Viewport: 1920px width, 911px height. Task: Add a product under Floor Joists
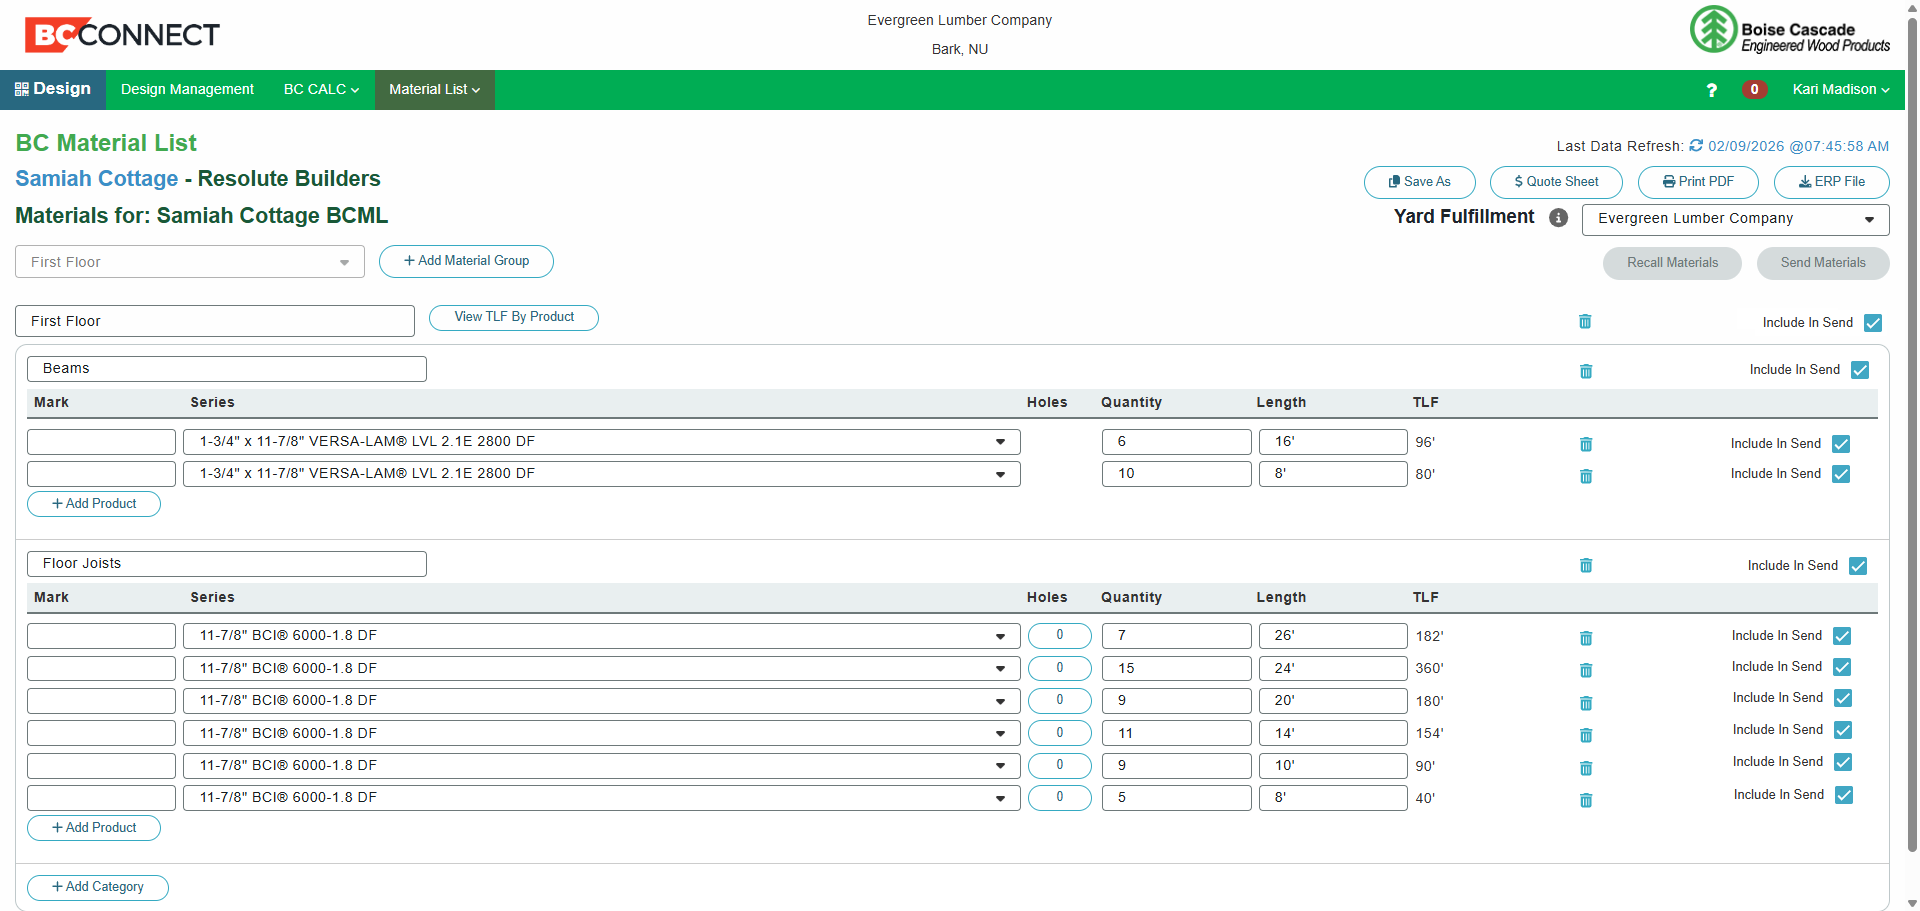click(x=94, y=828)
